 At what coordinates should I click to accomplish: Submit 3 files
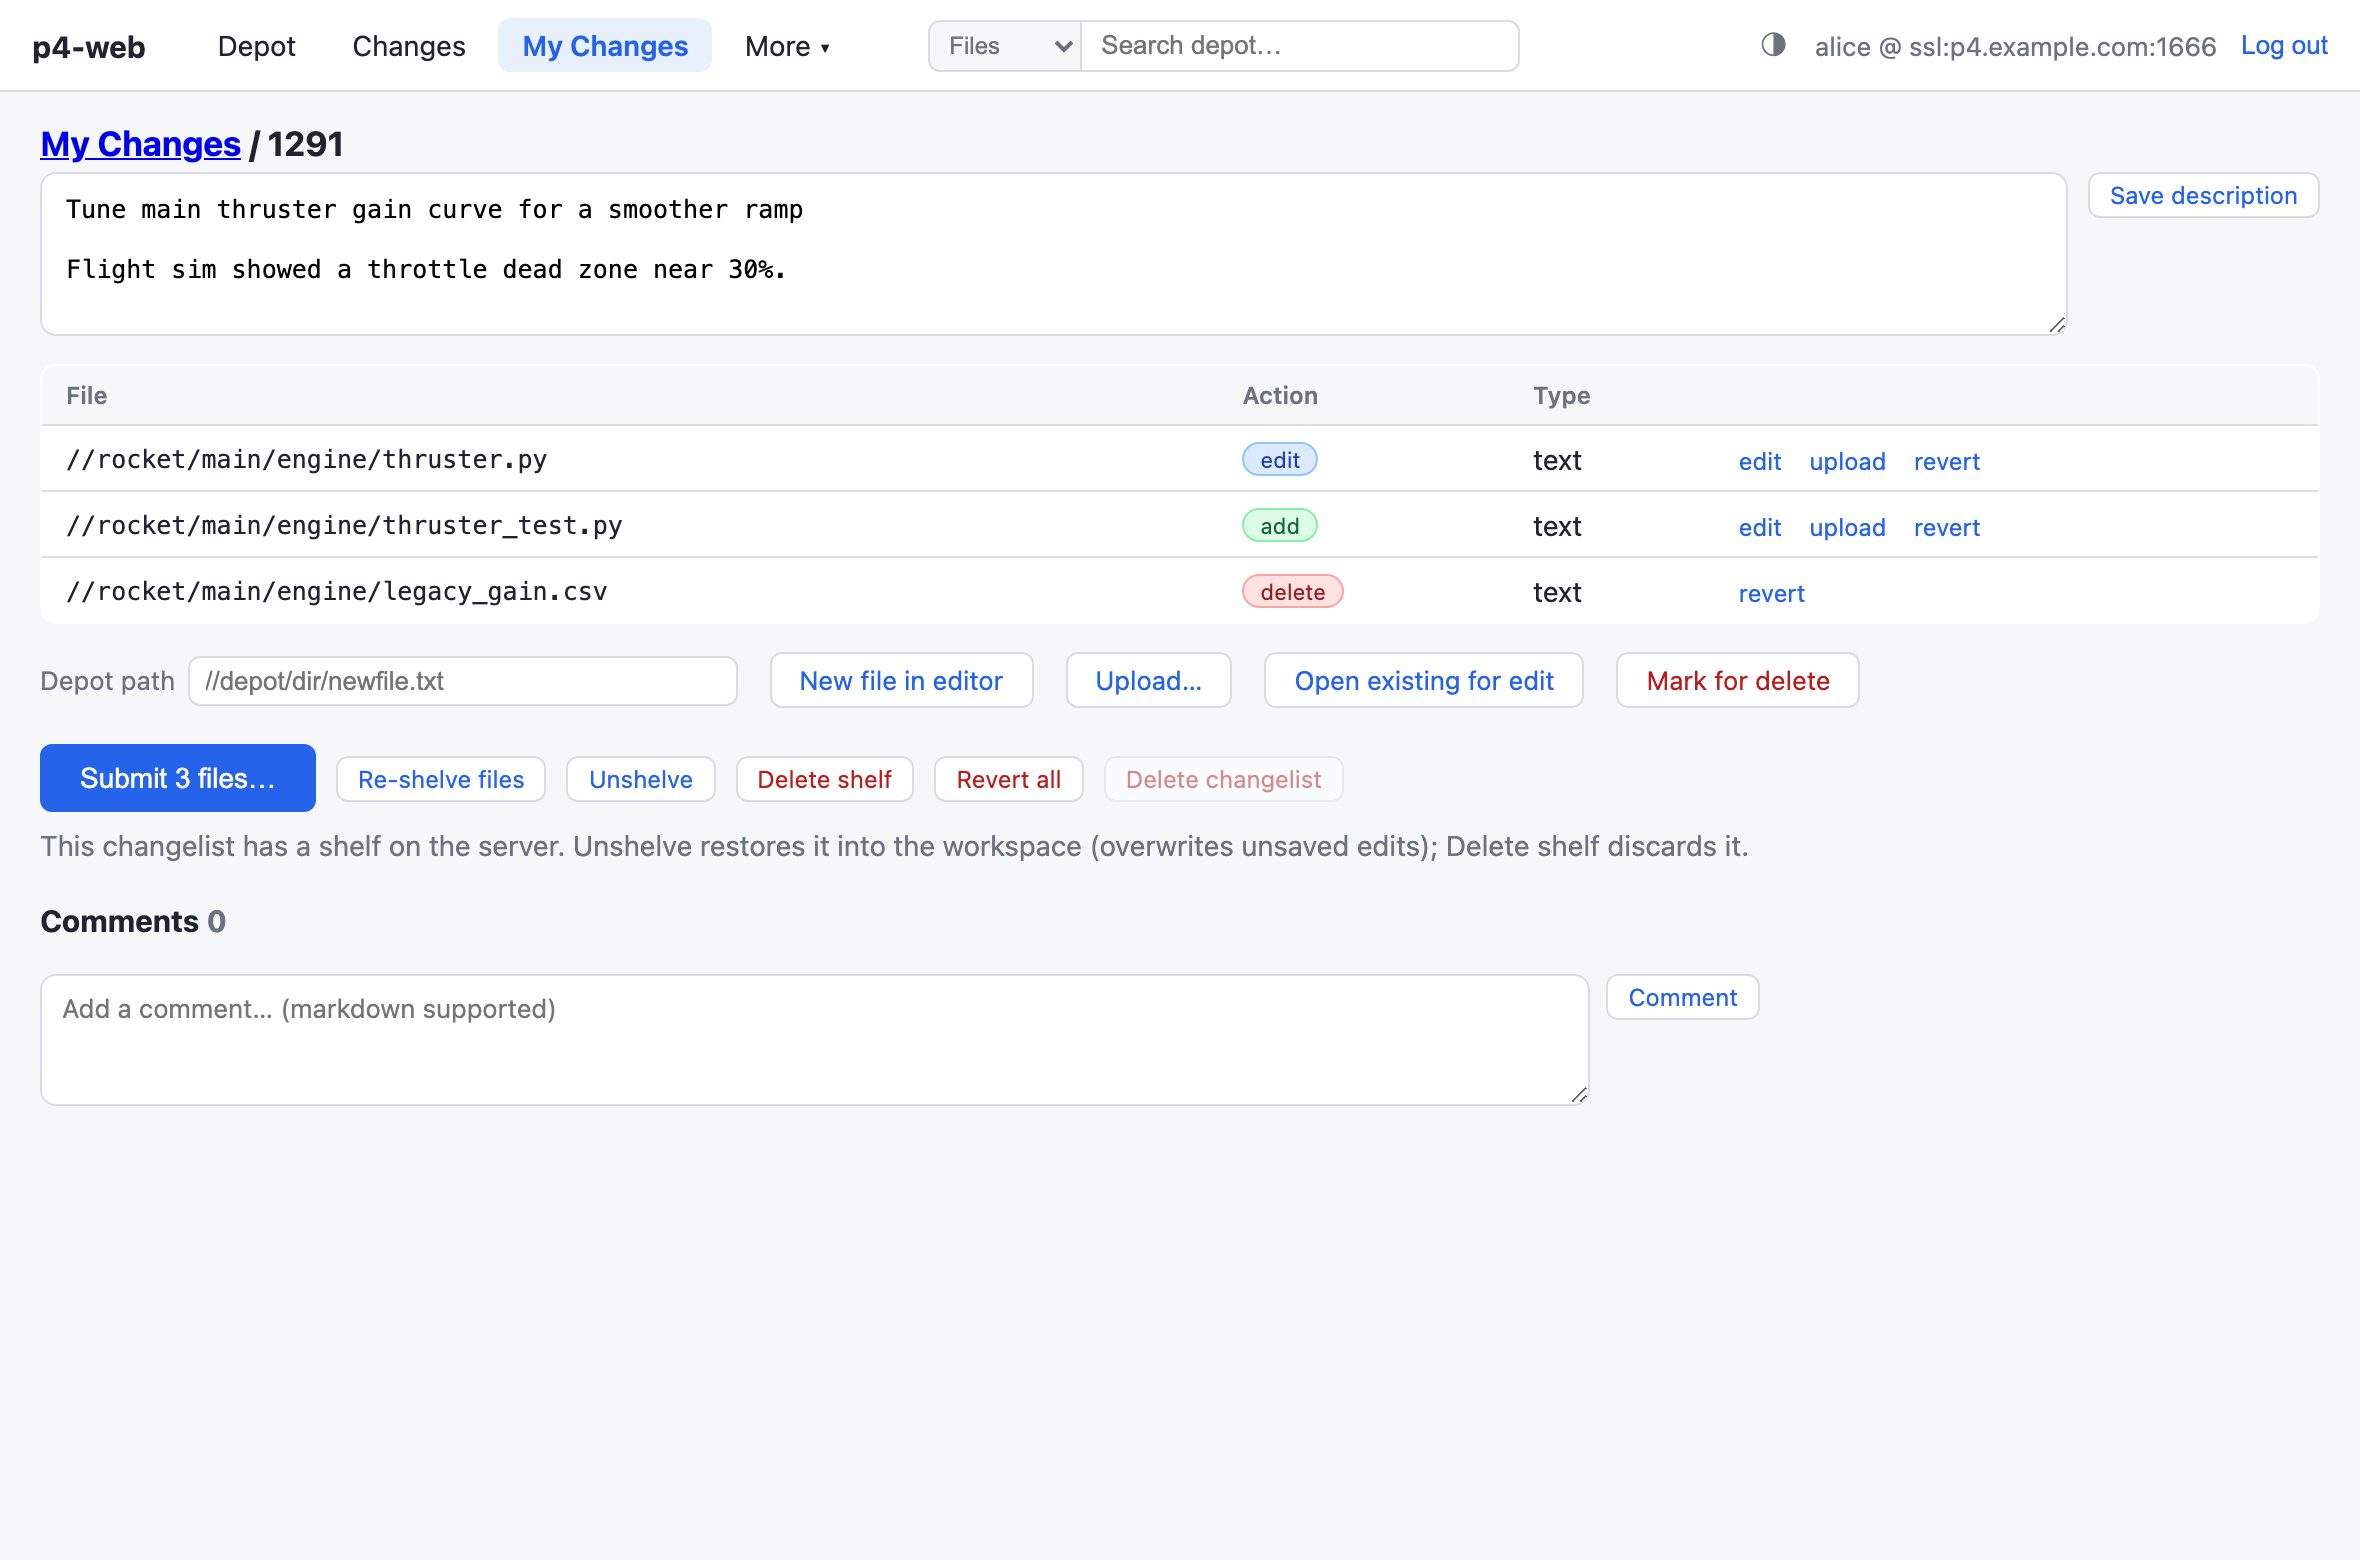point(178,778)
